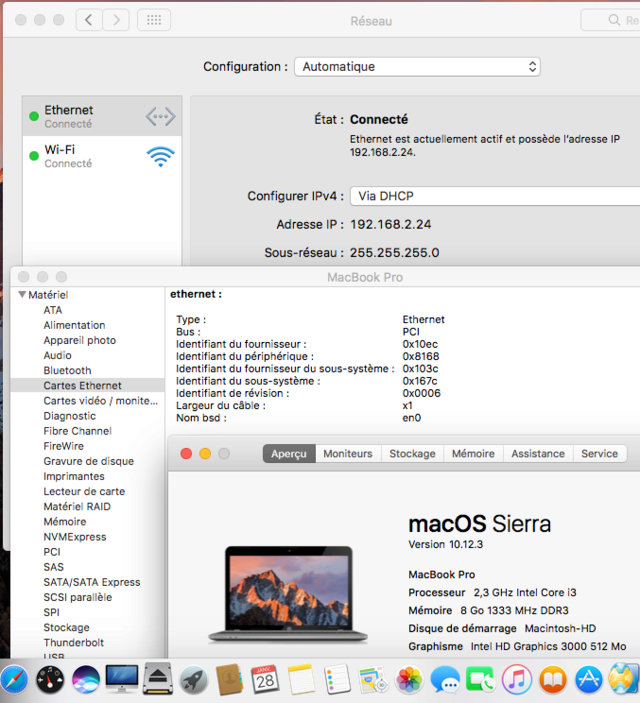Switch to the Moniteurs tab
The height and width of the screenshot is (703, 640).
(x=348, y=454)
